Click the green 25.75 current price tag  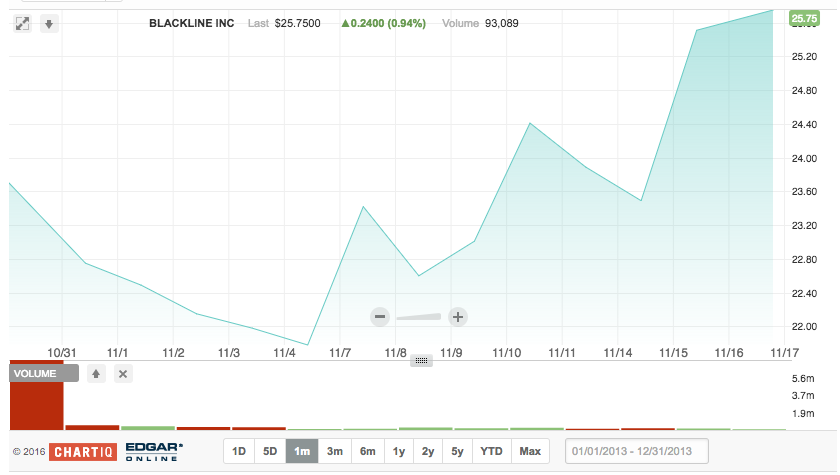804,18
